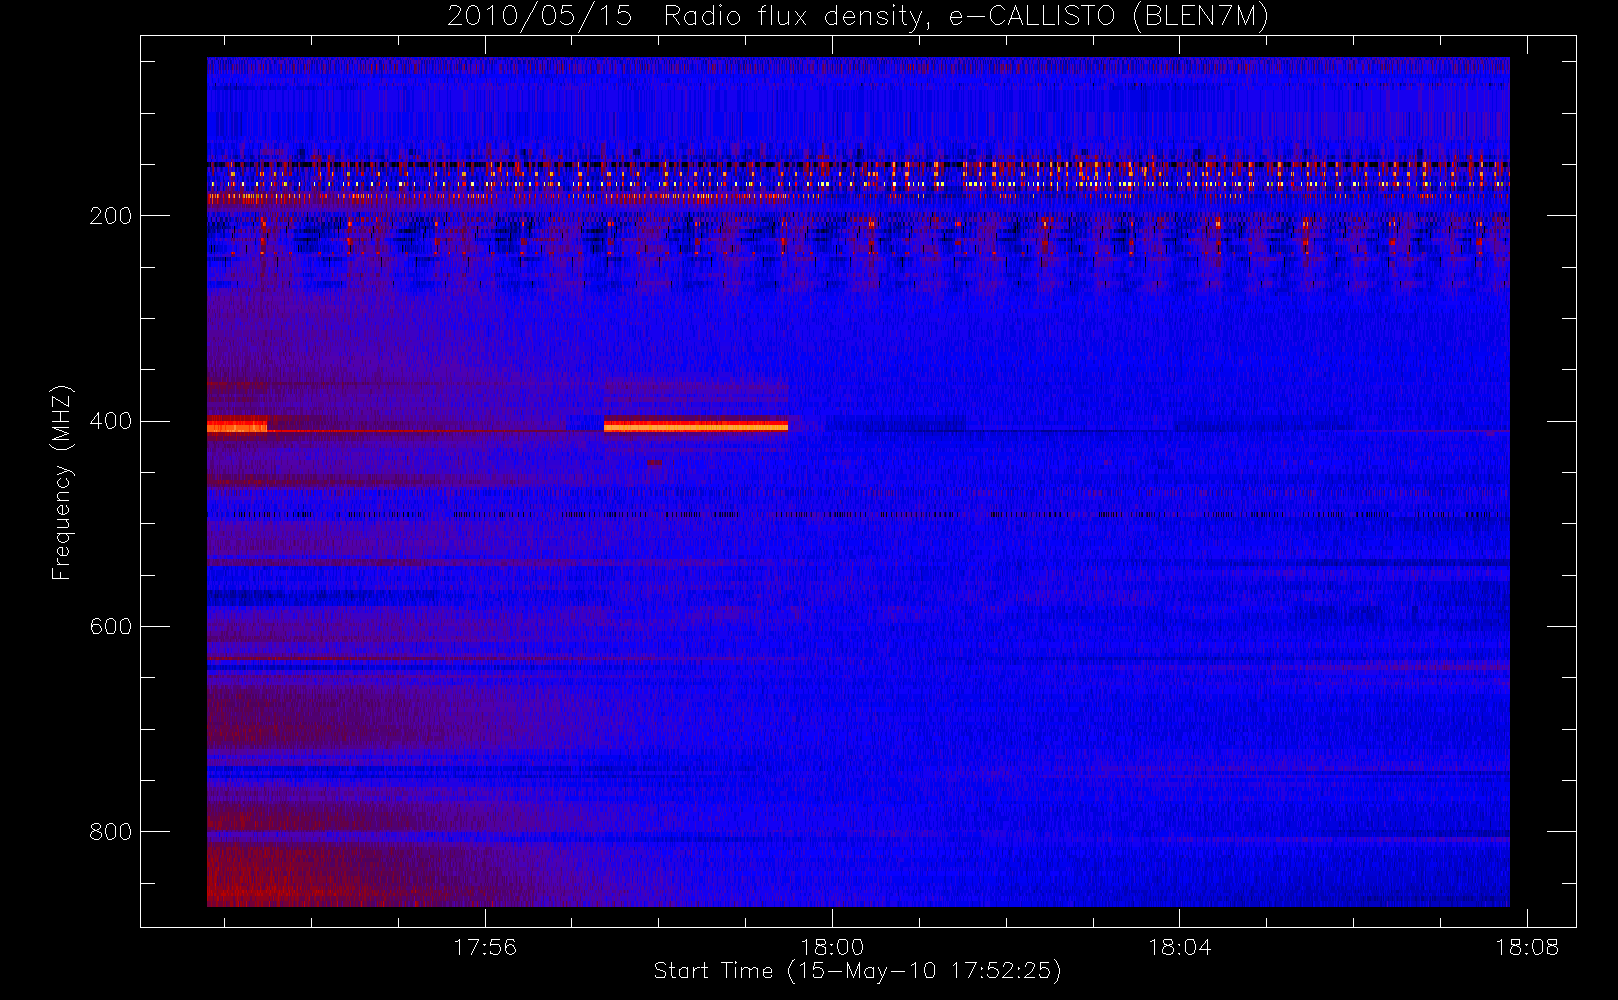Click the bright red burst at plot start near 400 MHz
Viewport: 1618px width, 1000px height.
[x=237, y=425]
